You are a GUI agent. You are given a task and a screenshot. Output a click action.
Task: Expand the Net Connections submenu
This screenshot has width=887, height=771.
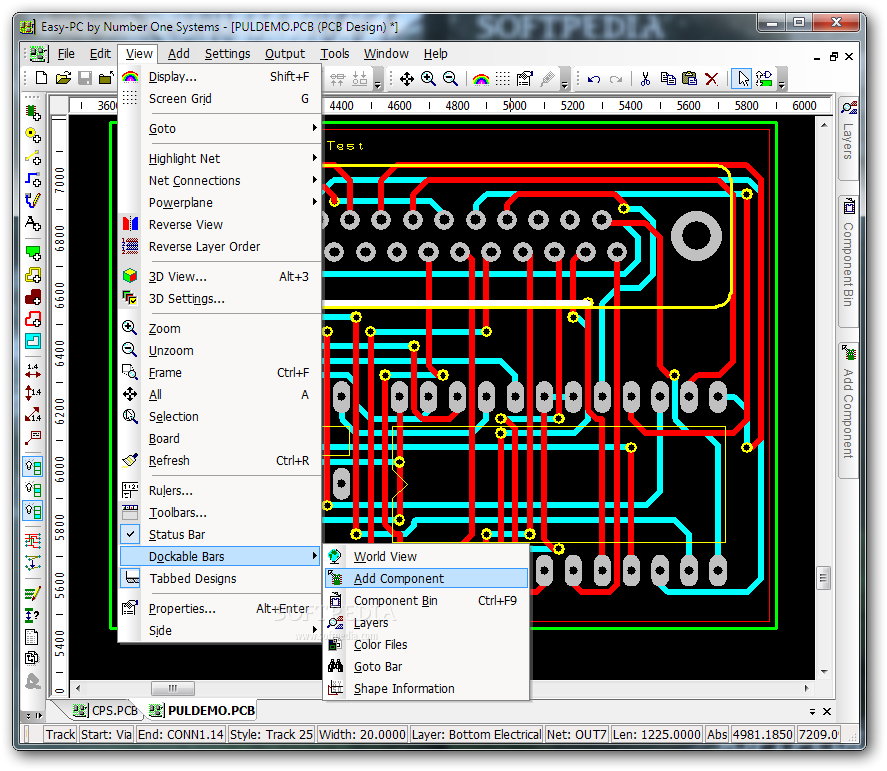221,180
